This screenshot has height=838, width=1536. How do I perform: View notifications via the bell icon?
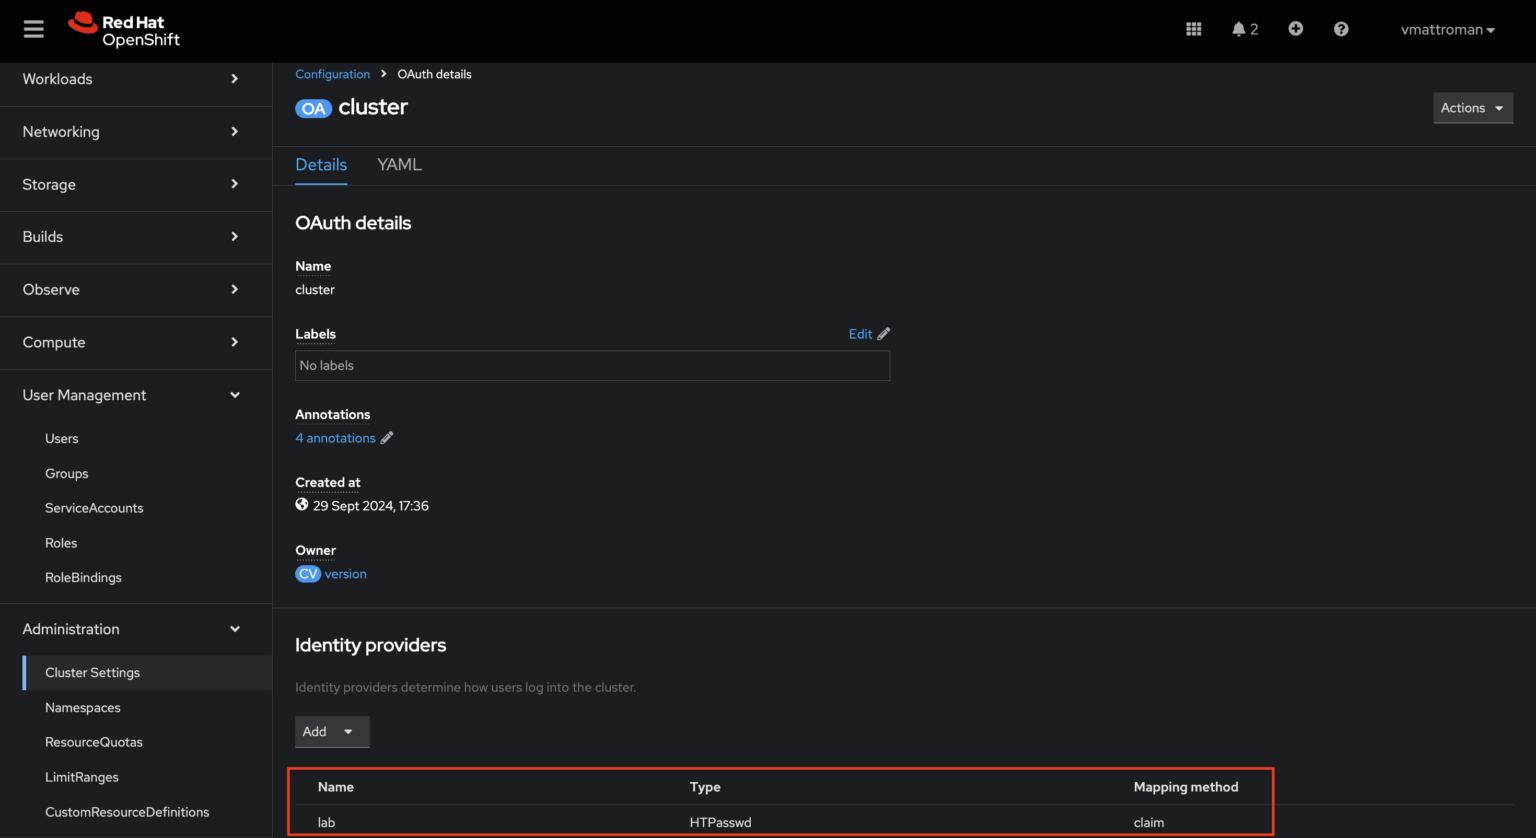coord(1239,29)
